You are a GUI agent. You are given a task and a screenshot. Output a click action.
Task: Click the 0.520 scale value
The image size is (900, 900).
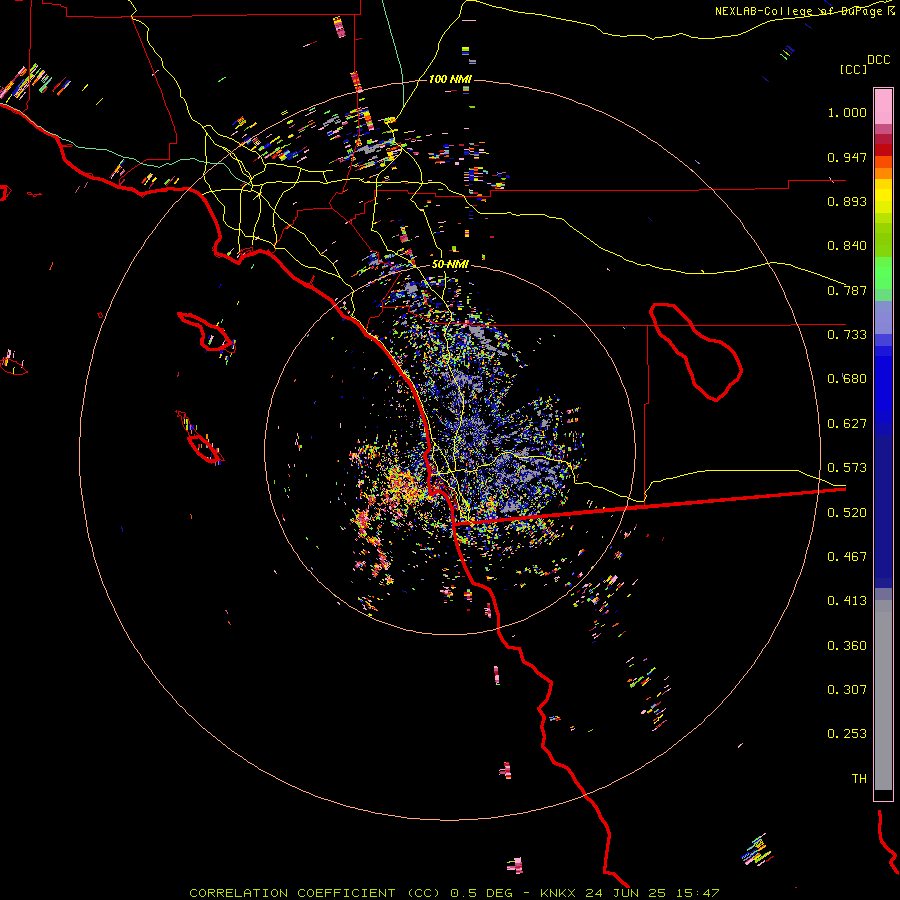[847, 513]
